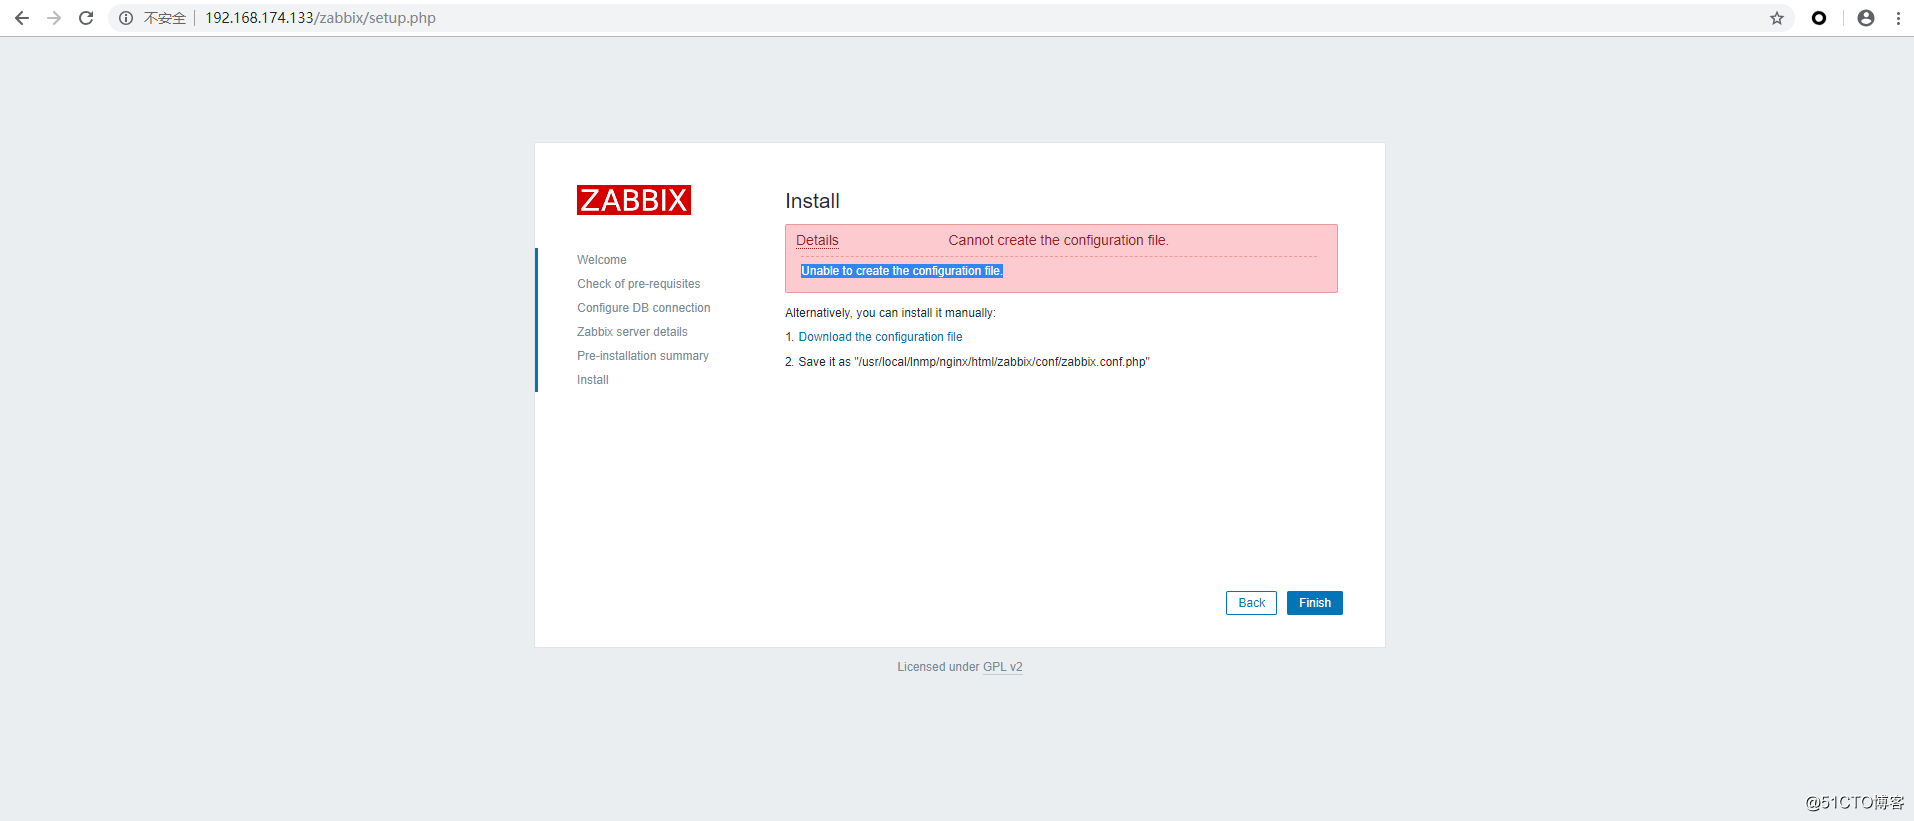This screenshot has width=1914, height=821.
Task: Open the GPL v2 license link
Action: [x=1002, y=667]
